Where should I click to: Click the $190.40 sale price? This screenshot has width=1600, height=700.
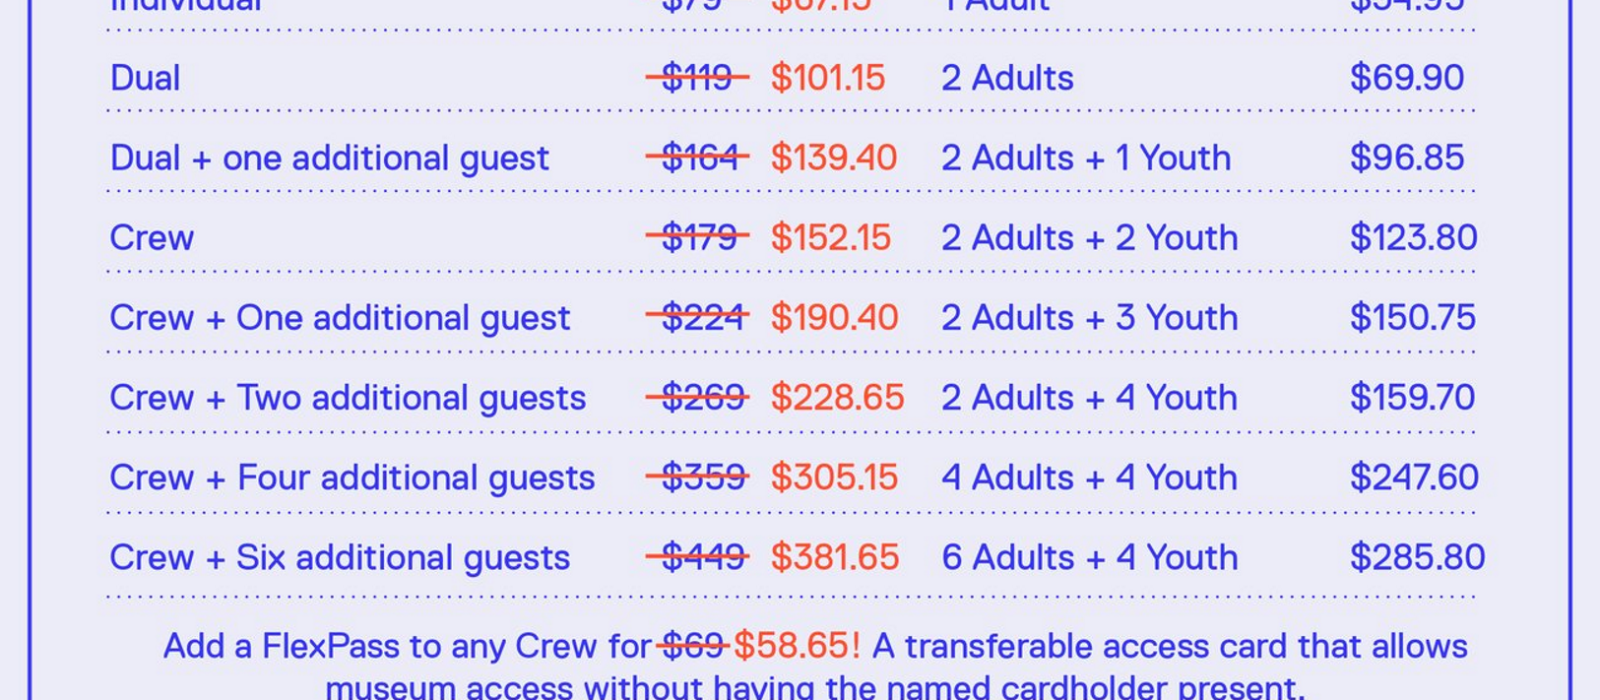click(834, 318)
